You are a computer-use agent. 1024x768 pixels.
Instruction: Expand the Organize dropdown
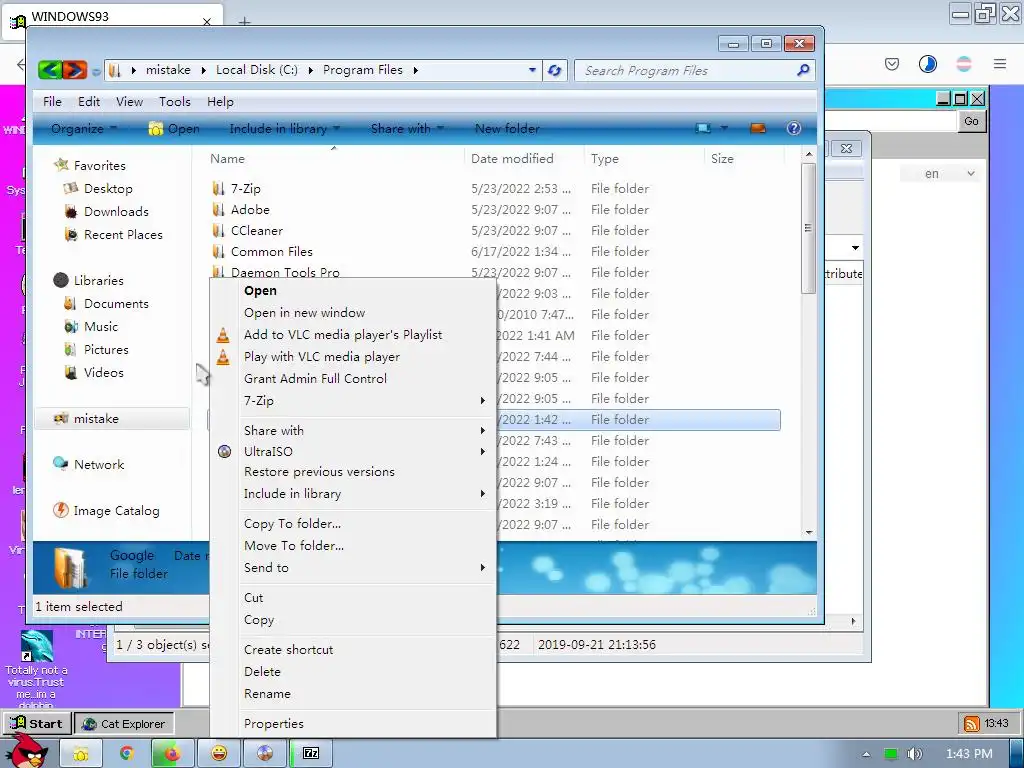(x=84, y=129)
